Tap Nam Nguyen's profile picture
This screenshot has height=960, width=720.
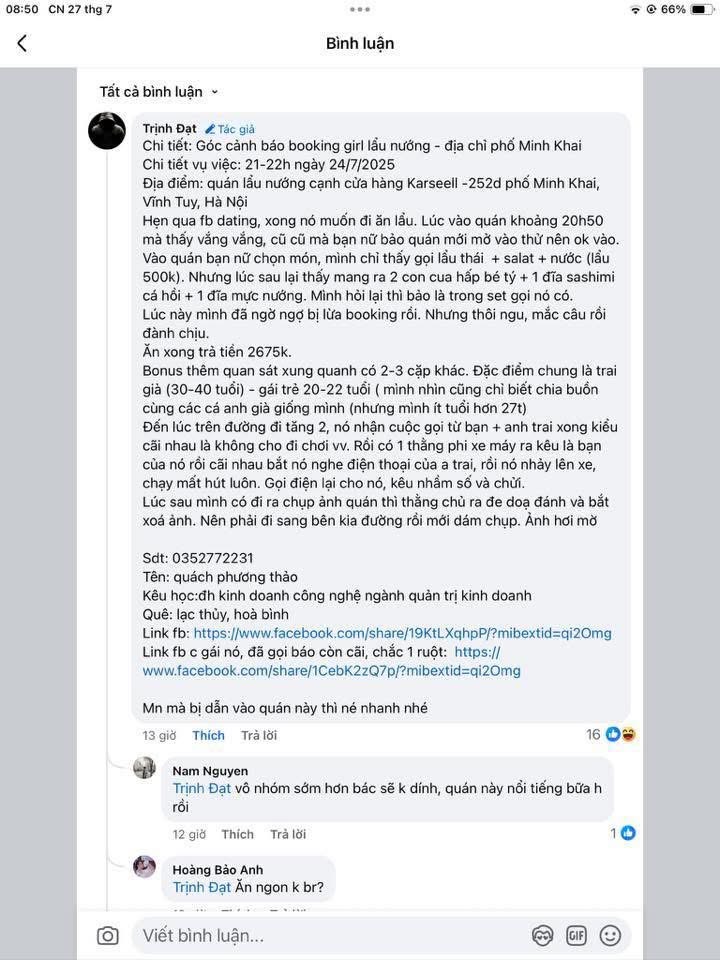click(145, 768)
